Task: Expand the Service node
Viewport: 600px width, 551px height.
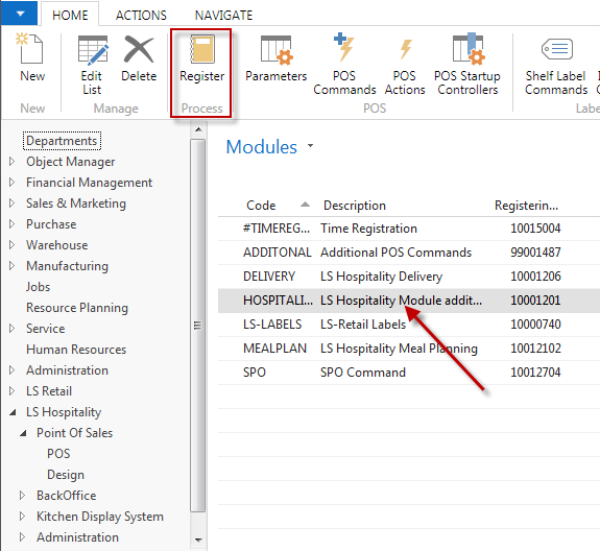Action: point(12,328)
